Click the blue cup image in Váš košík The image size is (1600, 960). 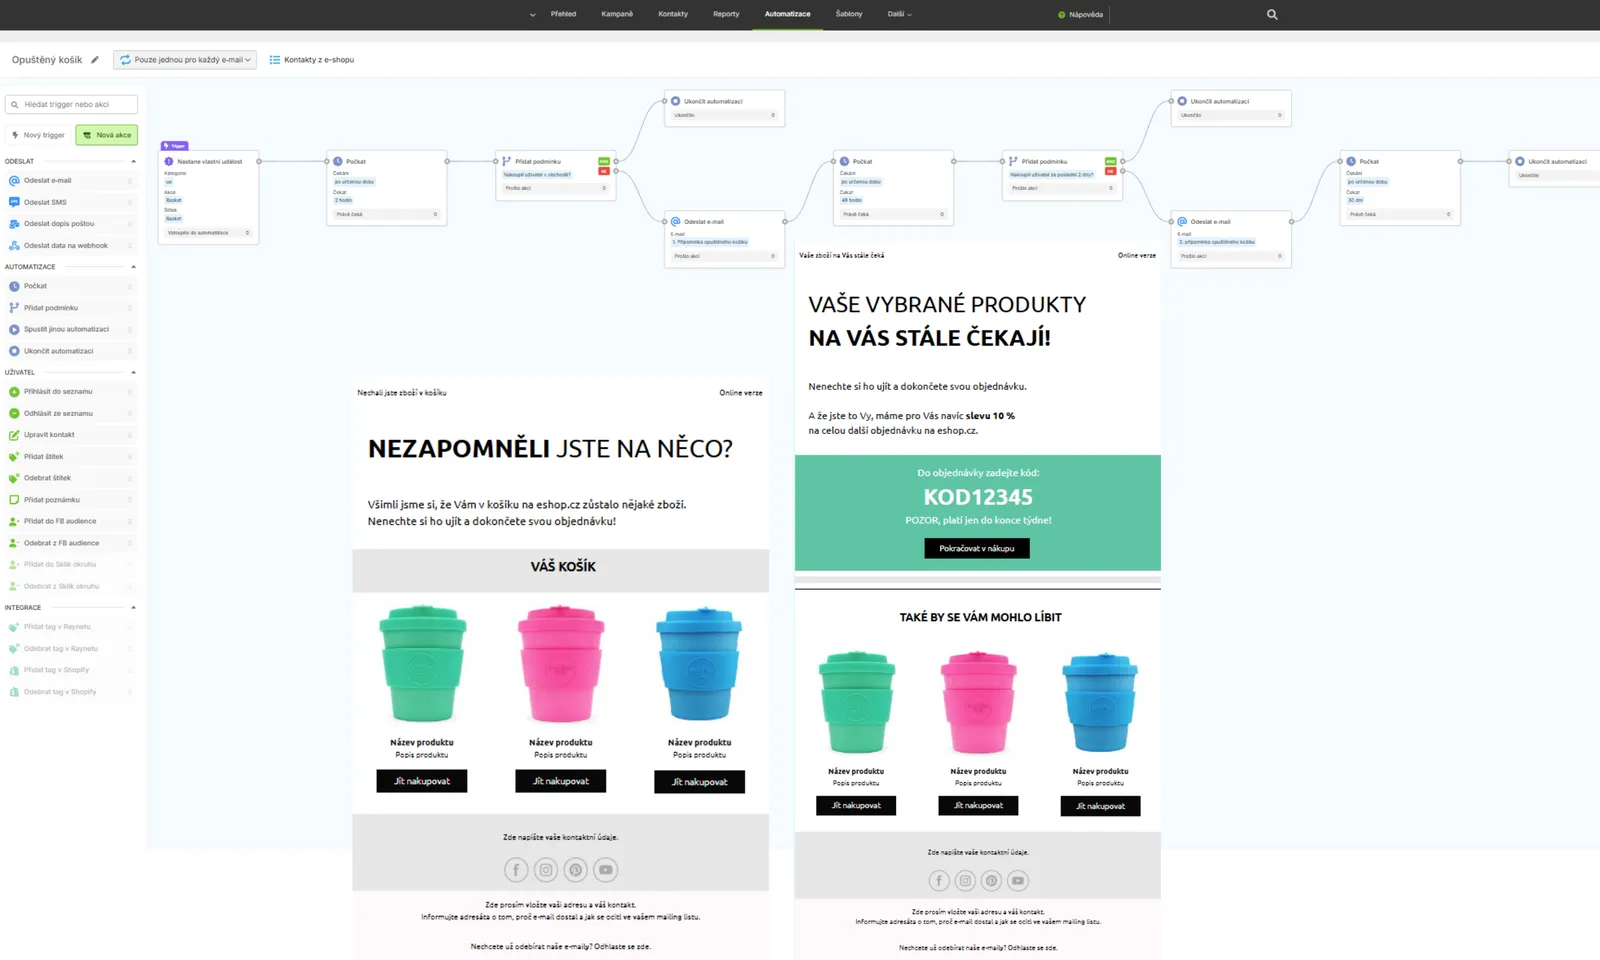click(x=699, y=664)
